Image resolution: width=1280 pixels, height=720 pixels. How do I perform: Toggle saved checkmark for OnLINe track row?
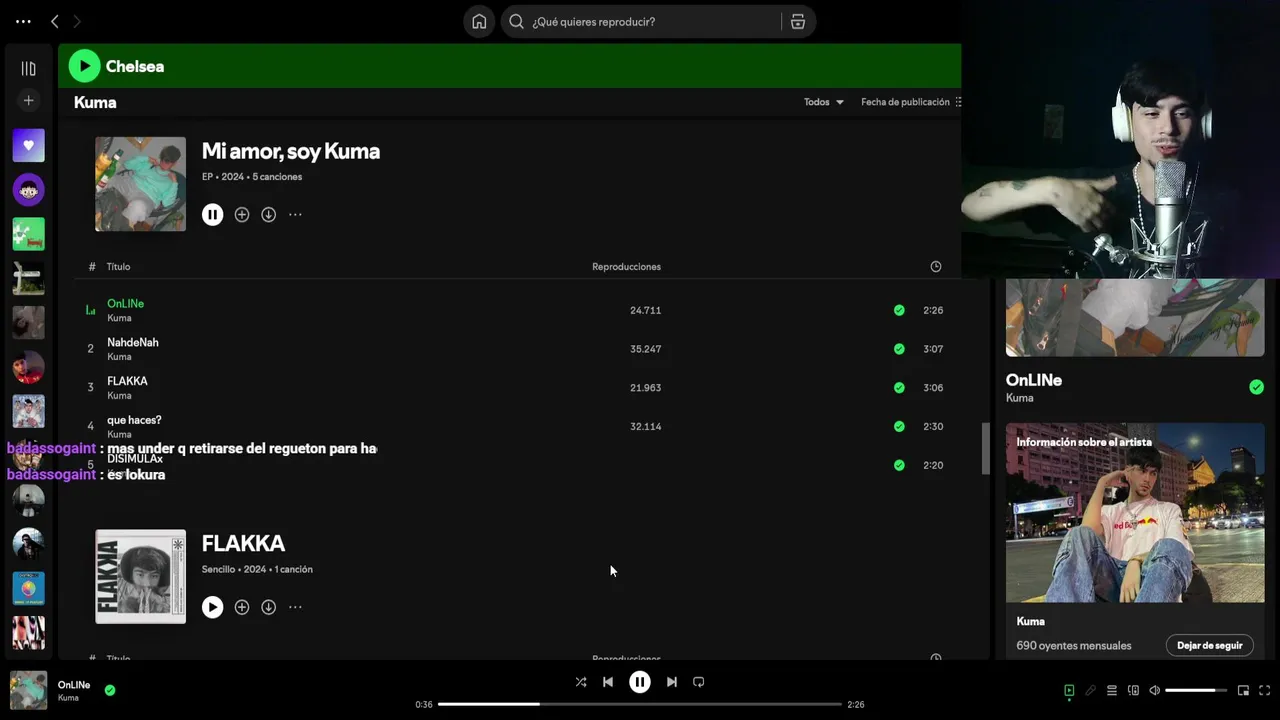pos(899,310)
